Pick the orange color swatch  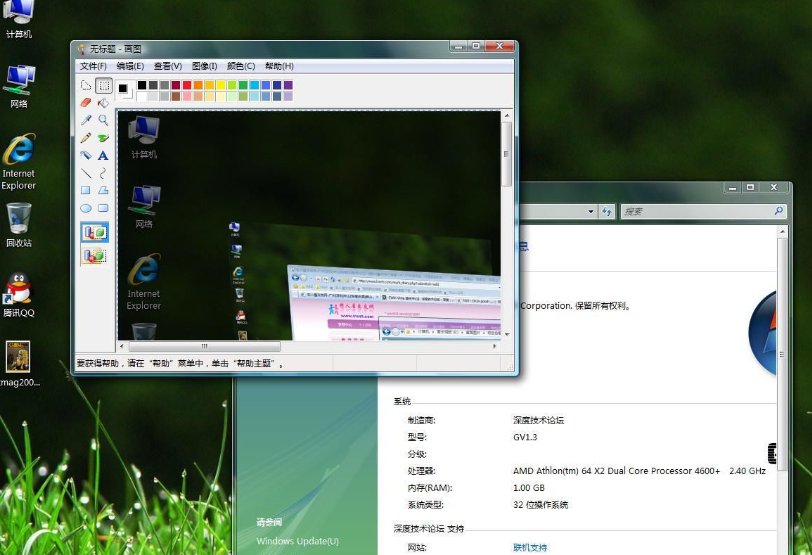pos(198,85)
